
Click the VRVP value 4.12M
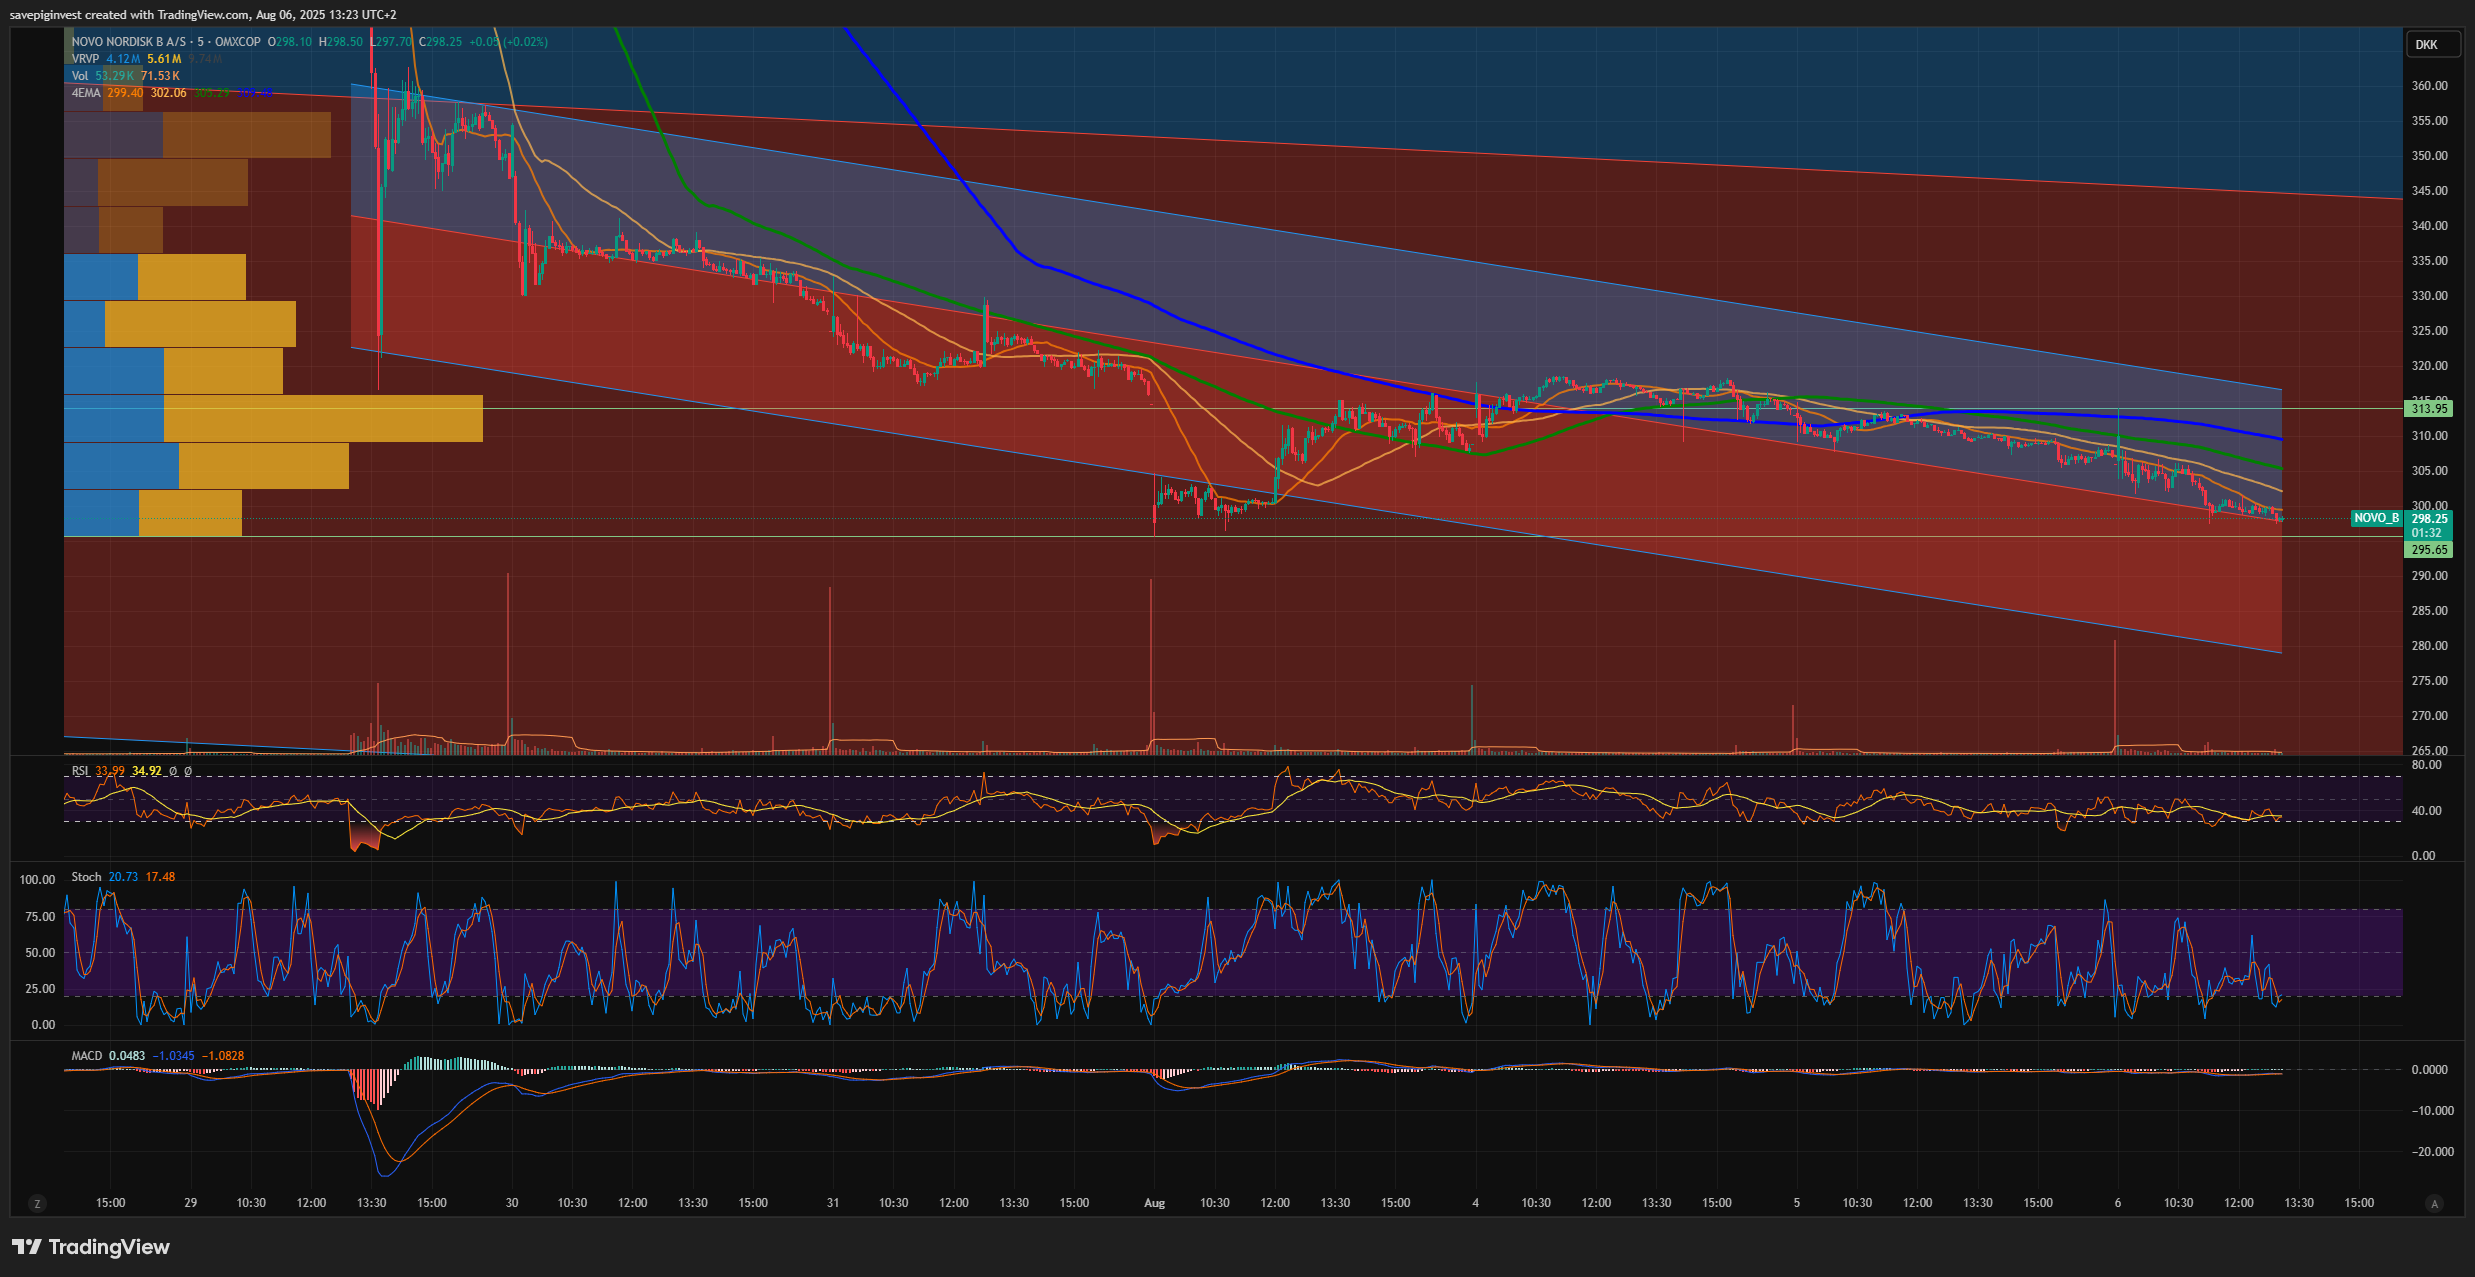click(x=123, y=59)
